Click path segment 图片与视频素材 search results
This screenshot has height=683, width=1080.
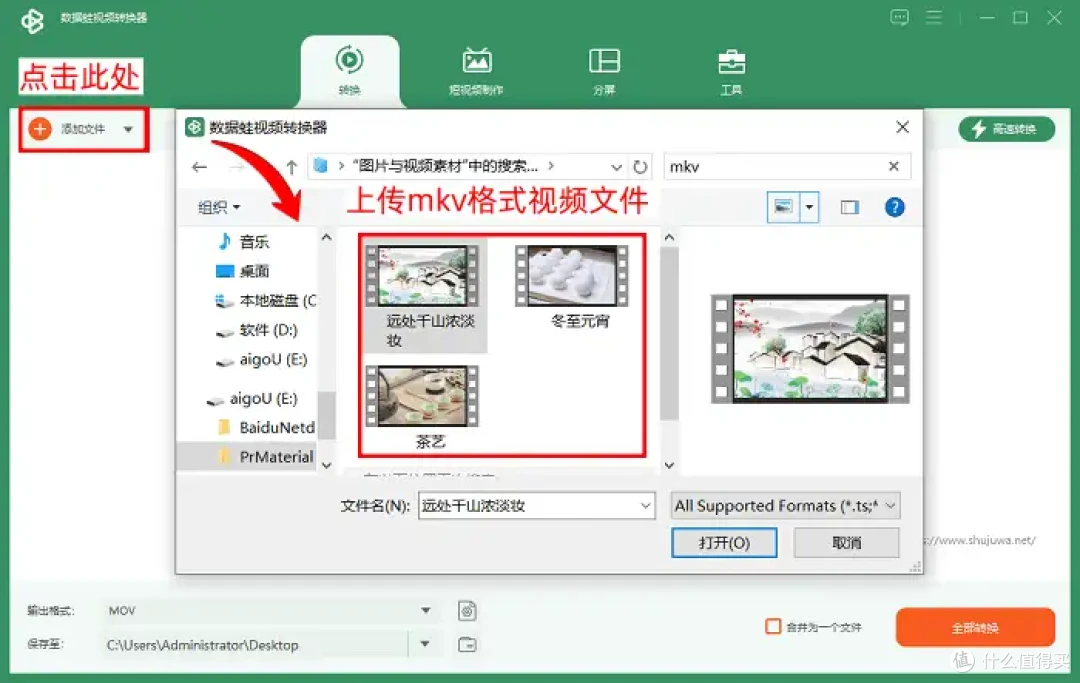(445, 166)
